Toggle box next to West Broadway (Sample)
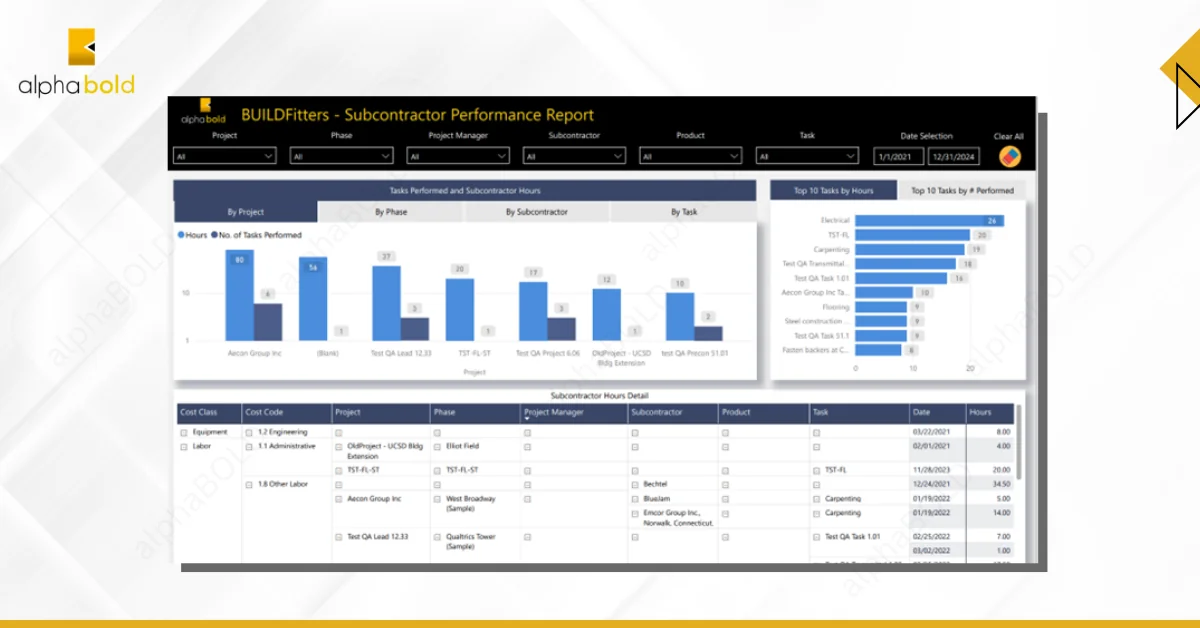The width and height of the screenshot is (1200, 628). (438, 498)
